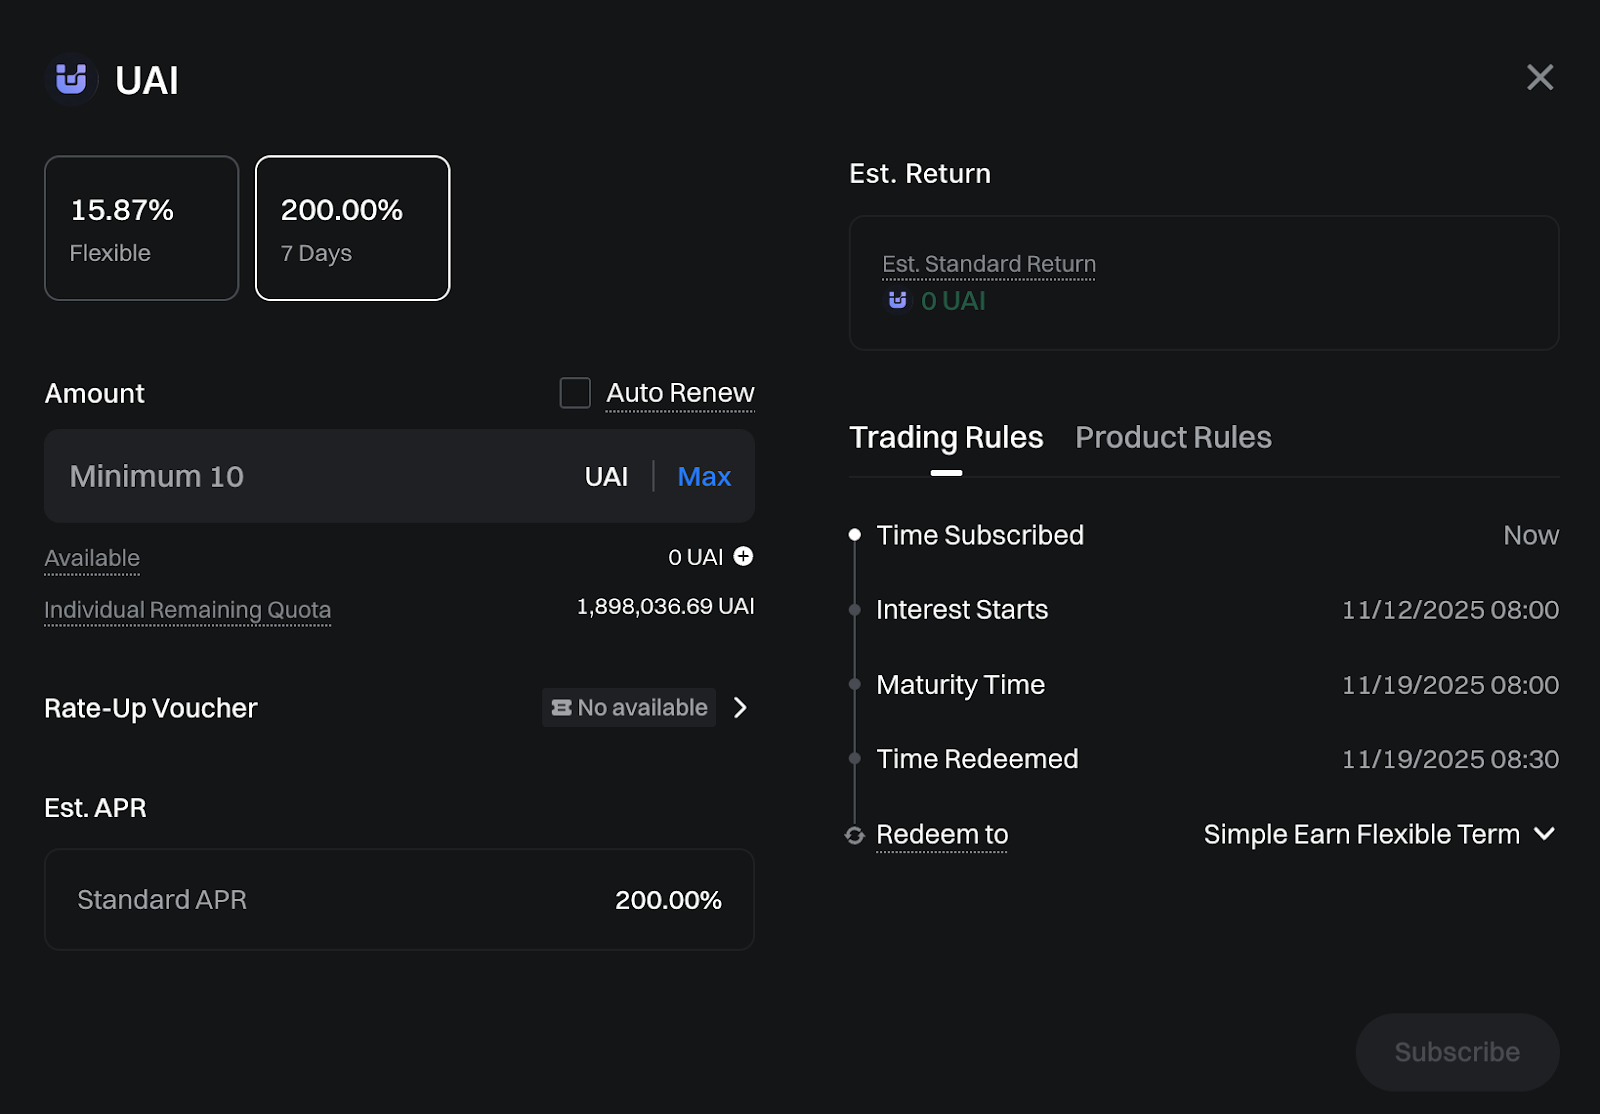
Task: Open the No available voucher selector
Action: [x=630, y=708]
